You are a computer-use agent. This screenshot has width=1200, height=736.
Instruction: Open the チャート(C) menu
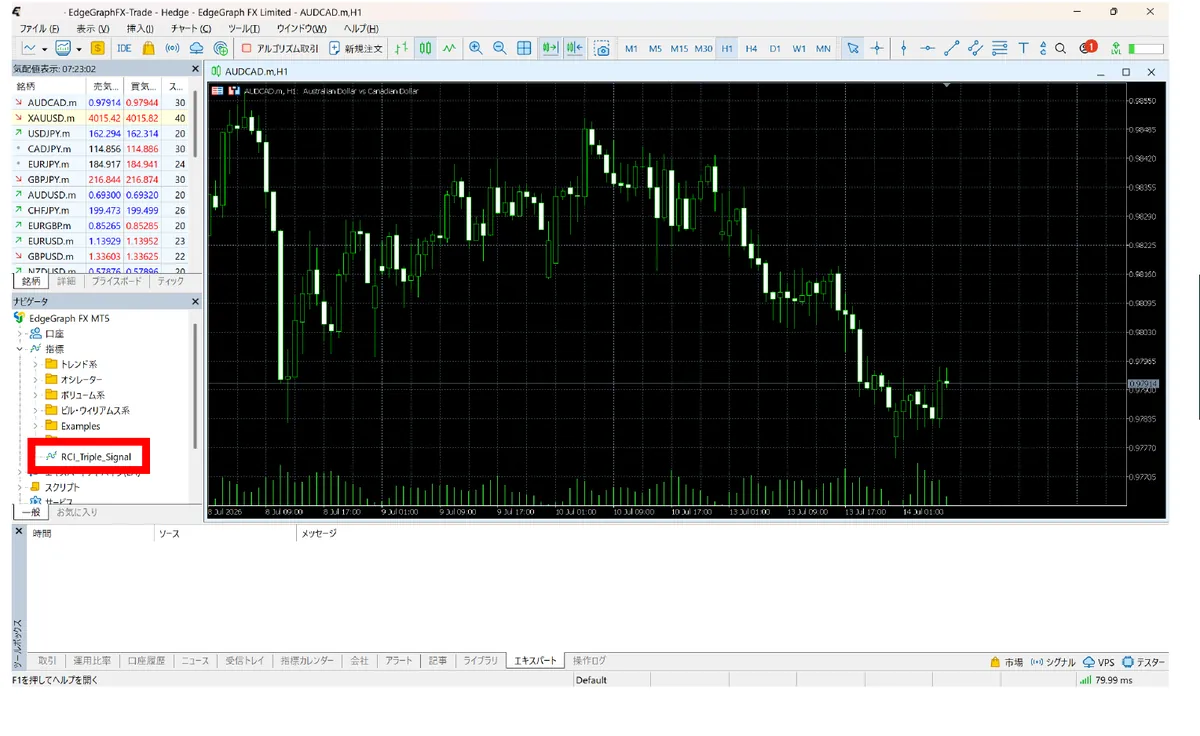(190, 28)
